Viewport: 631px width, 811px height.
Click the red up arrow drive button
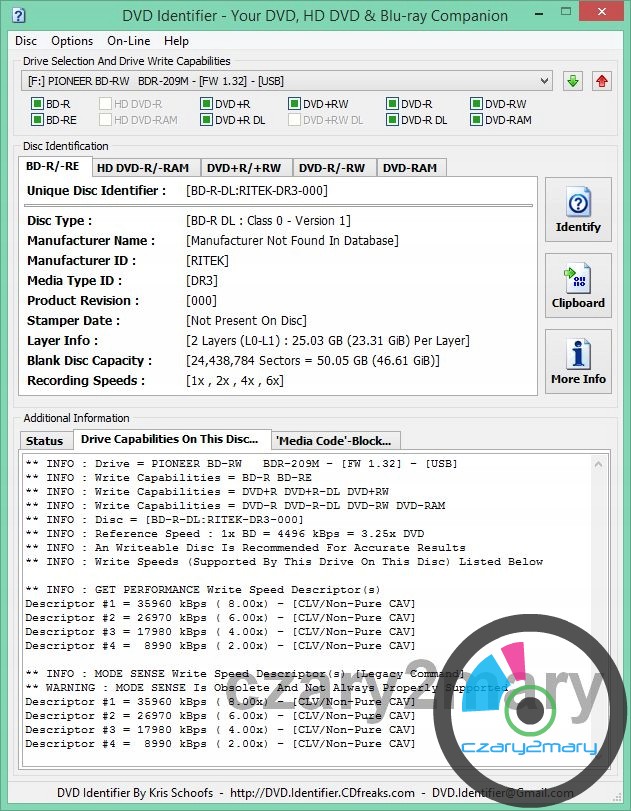pos(601,81)
